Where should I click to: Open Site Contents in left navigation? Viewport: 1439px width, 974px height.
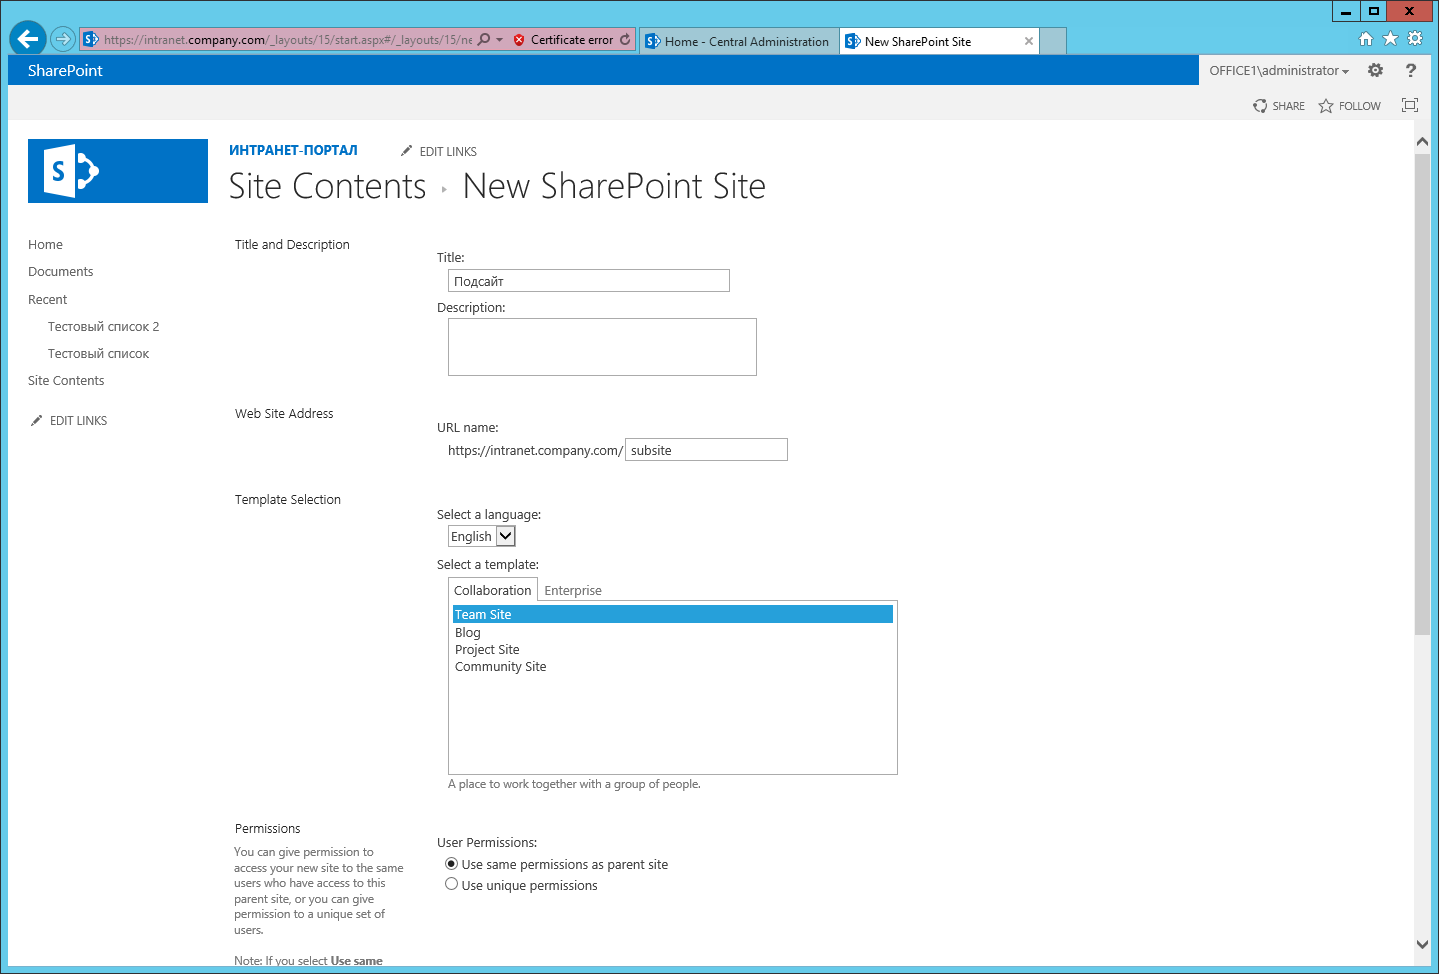pyautogui.click(x=66, y=381)
